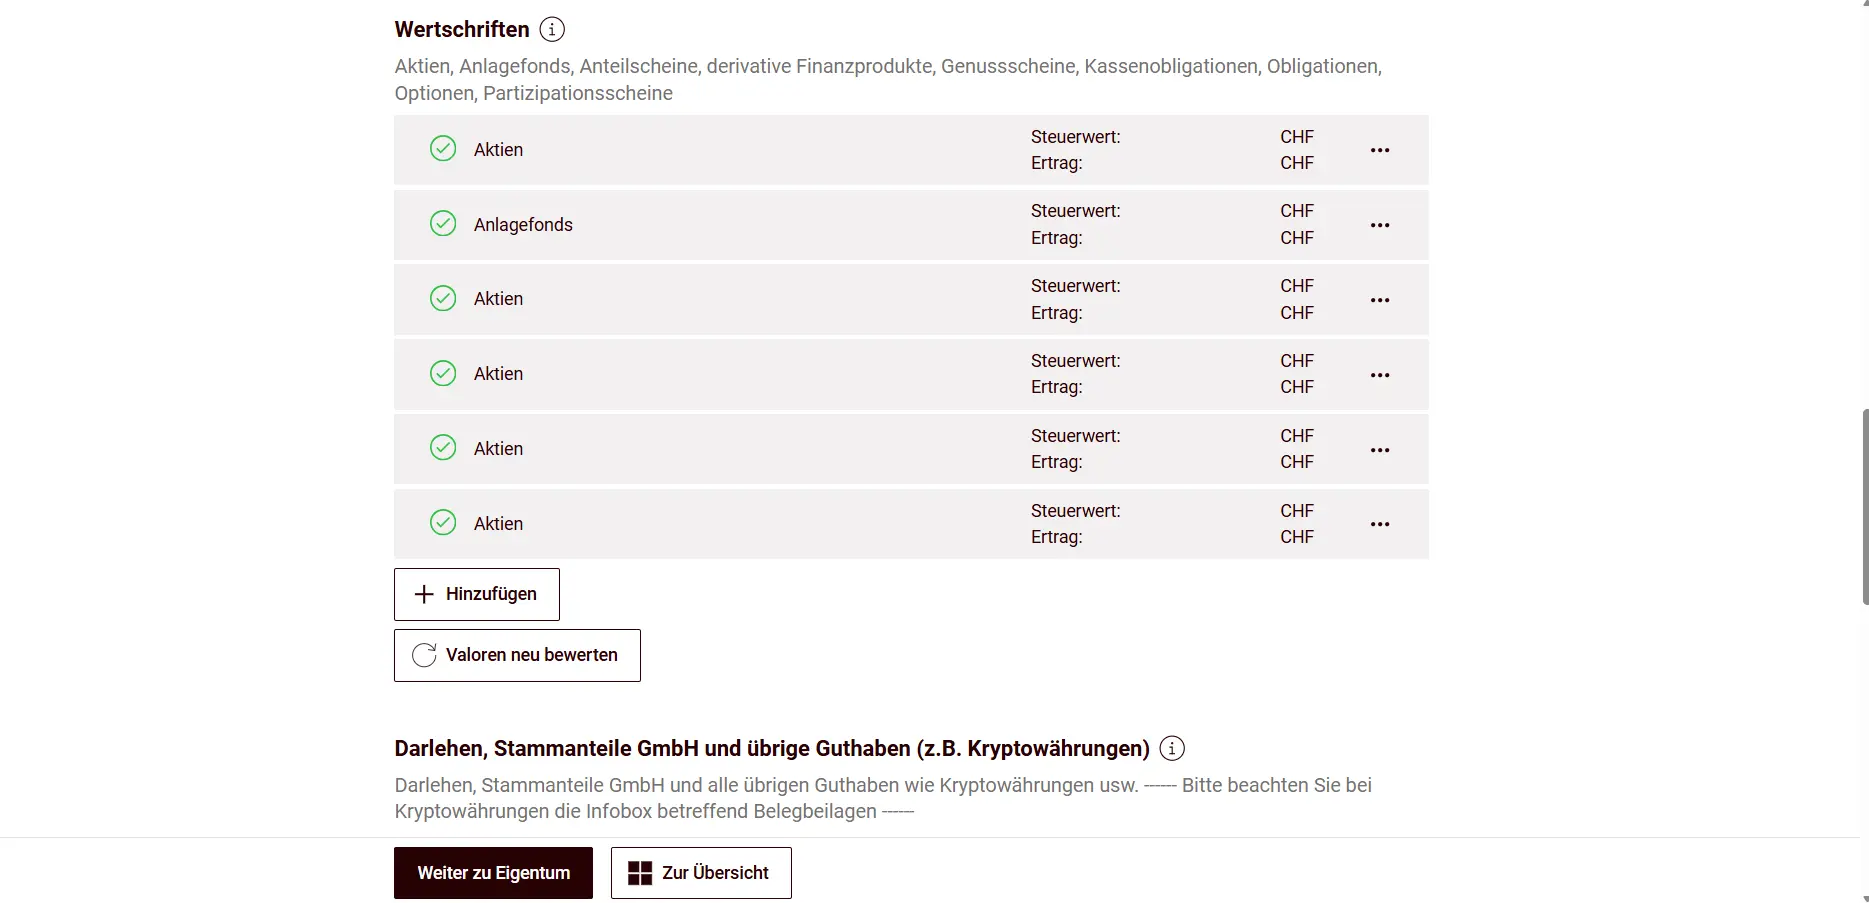Click the info icon next to Wertschriften
1869x903 pixels.
(x=551, y=29)
